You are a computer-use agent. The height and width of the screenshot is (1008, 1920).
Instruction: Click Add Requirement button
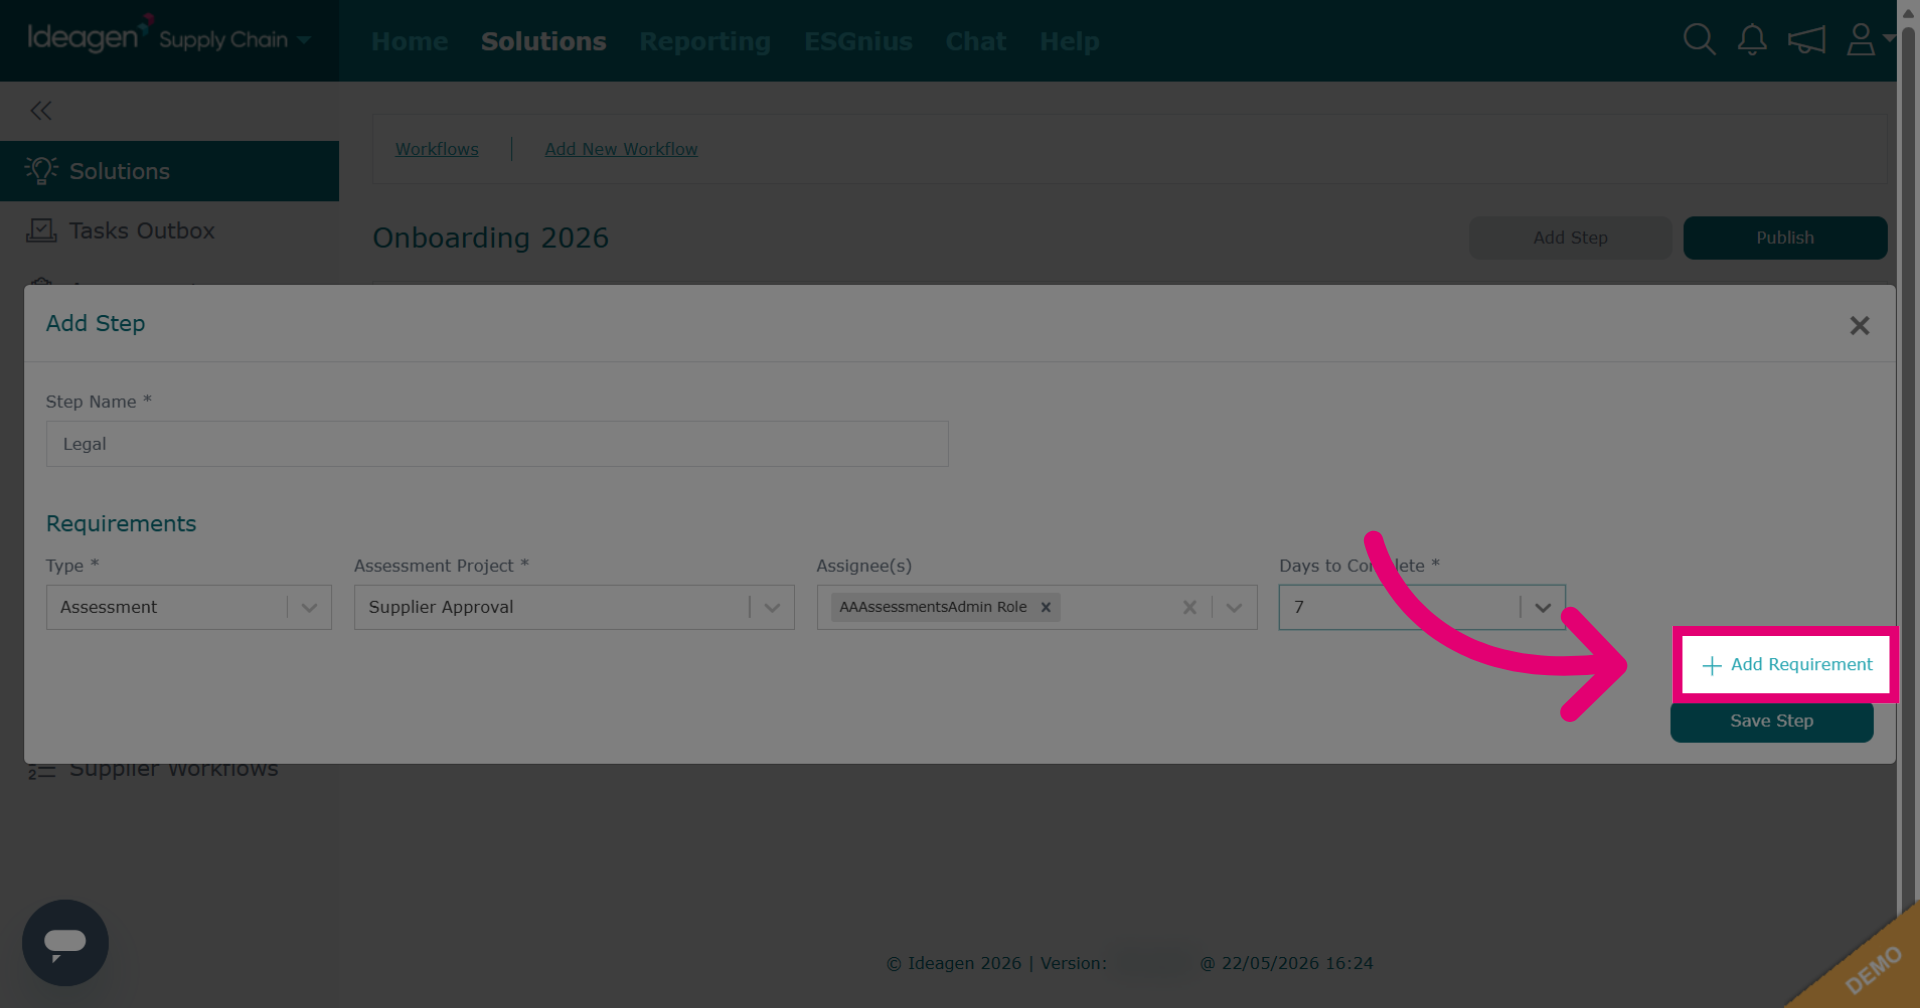[x=1786, y=665]
